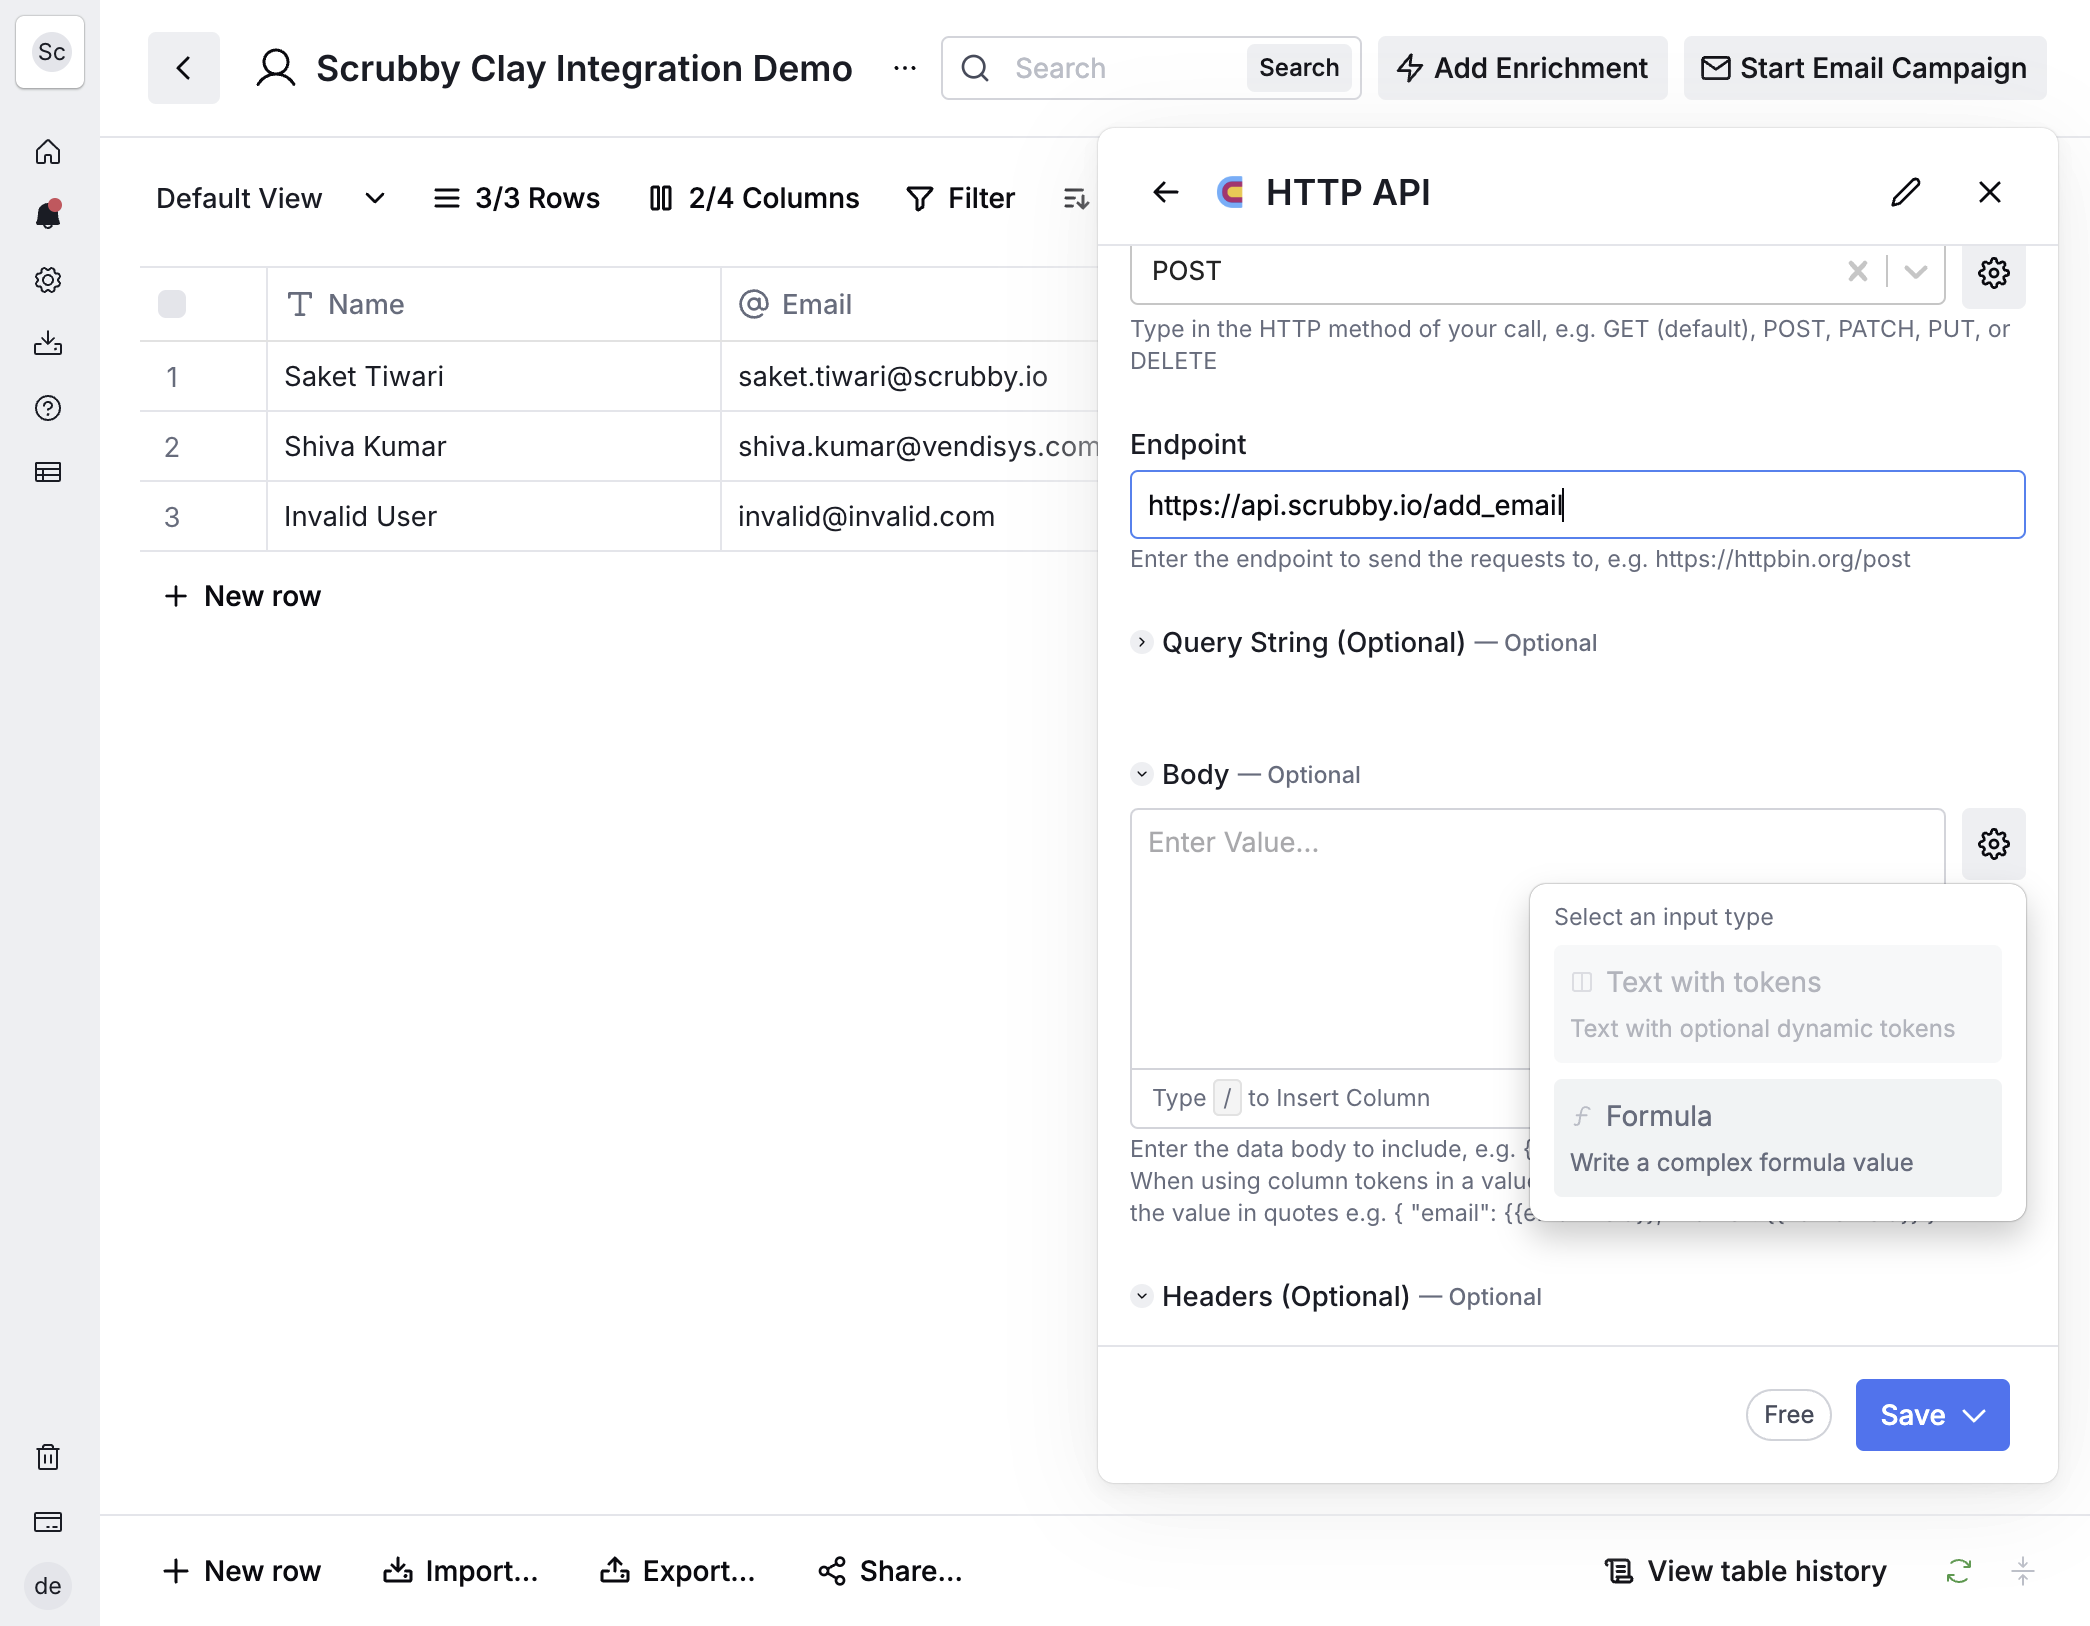Click the Filter button
The height and width of the screenshot is (1626, 2090).
(x=961, y=198)
